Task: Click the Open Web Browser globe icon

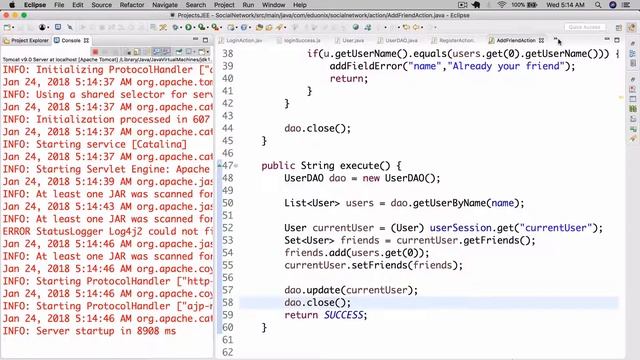Action: point(356,27)
